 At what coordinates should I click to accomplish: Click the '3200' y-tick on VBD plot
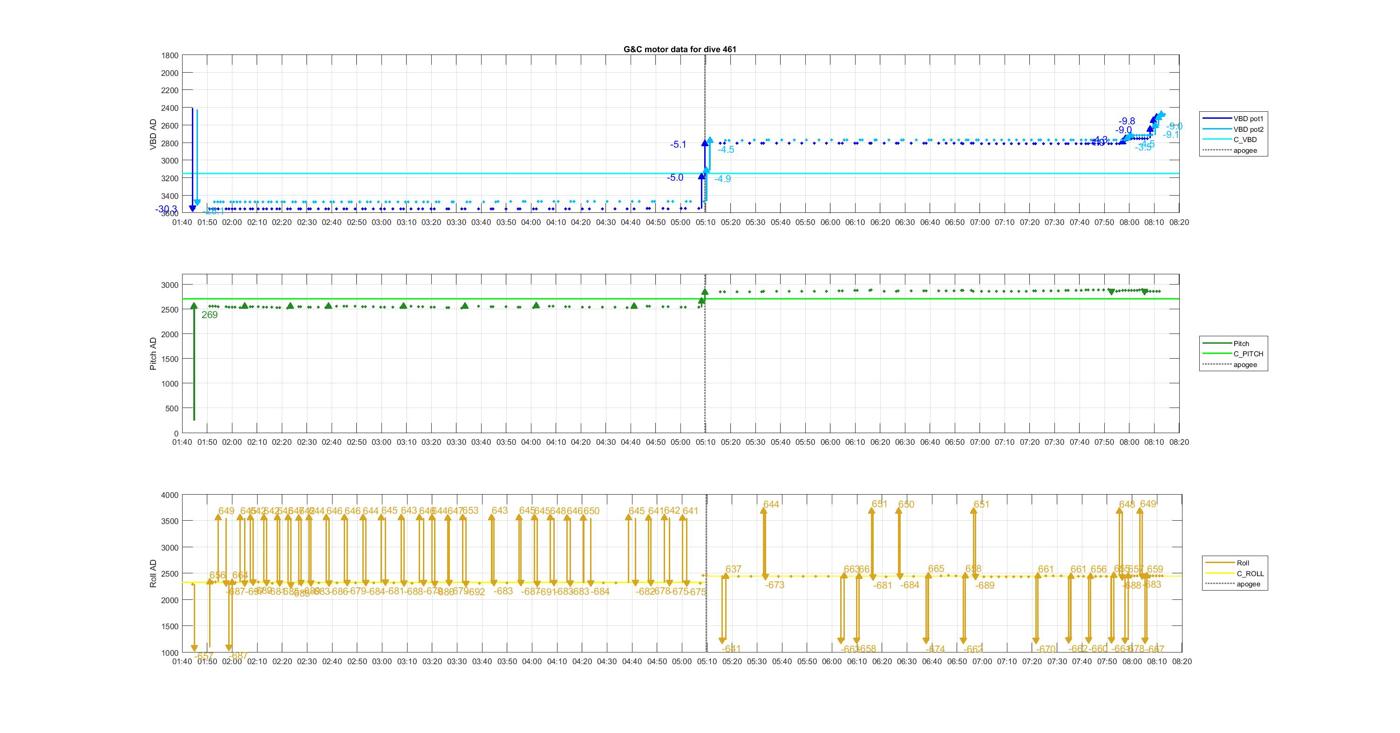point(170,178)
